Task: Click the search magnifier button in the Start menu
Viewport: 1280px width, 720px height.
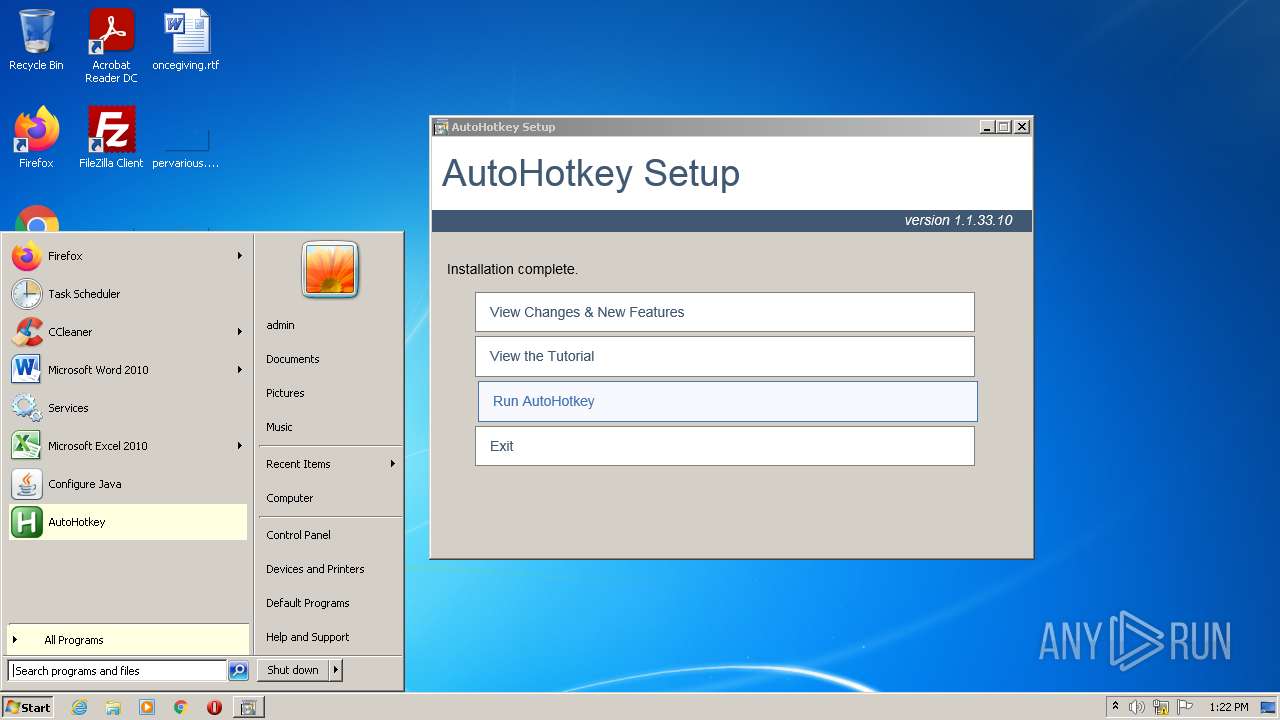Action: (238, 671)
